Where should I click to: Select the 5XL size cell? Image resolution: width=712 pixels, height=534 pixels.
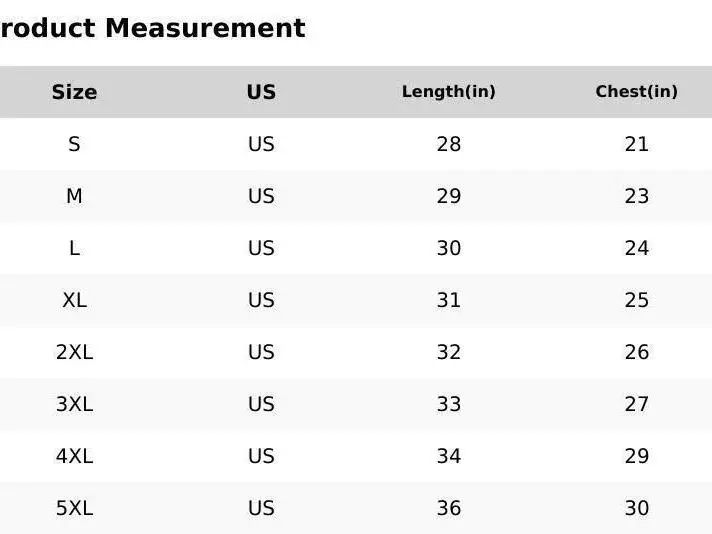pos(74,508)
